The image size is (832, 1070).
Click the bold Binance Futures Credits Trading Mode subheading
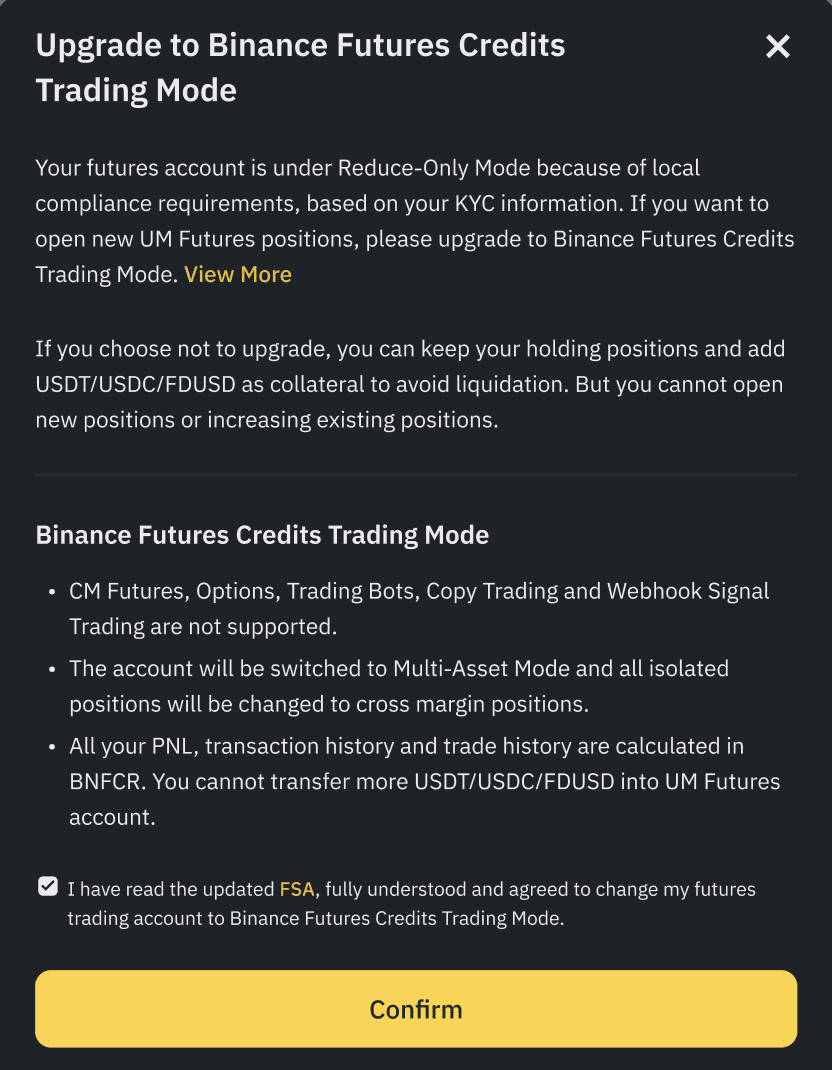coord(262,535)
